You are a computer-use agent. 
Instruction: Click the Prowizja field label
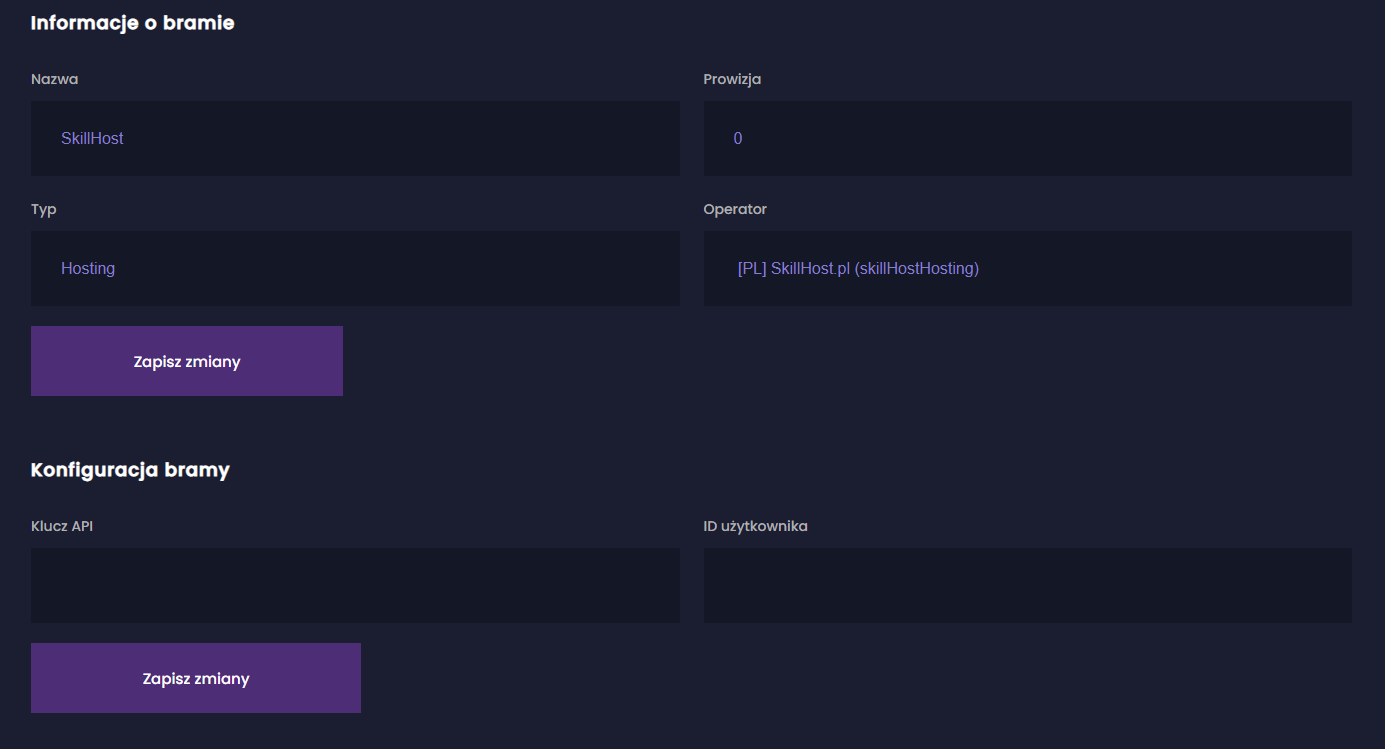(x=732, y=79)
